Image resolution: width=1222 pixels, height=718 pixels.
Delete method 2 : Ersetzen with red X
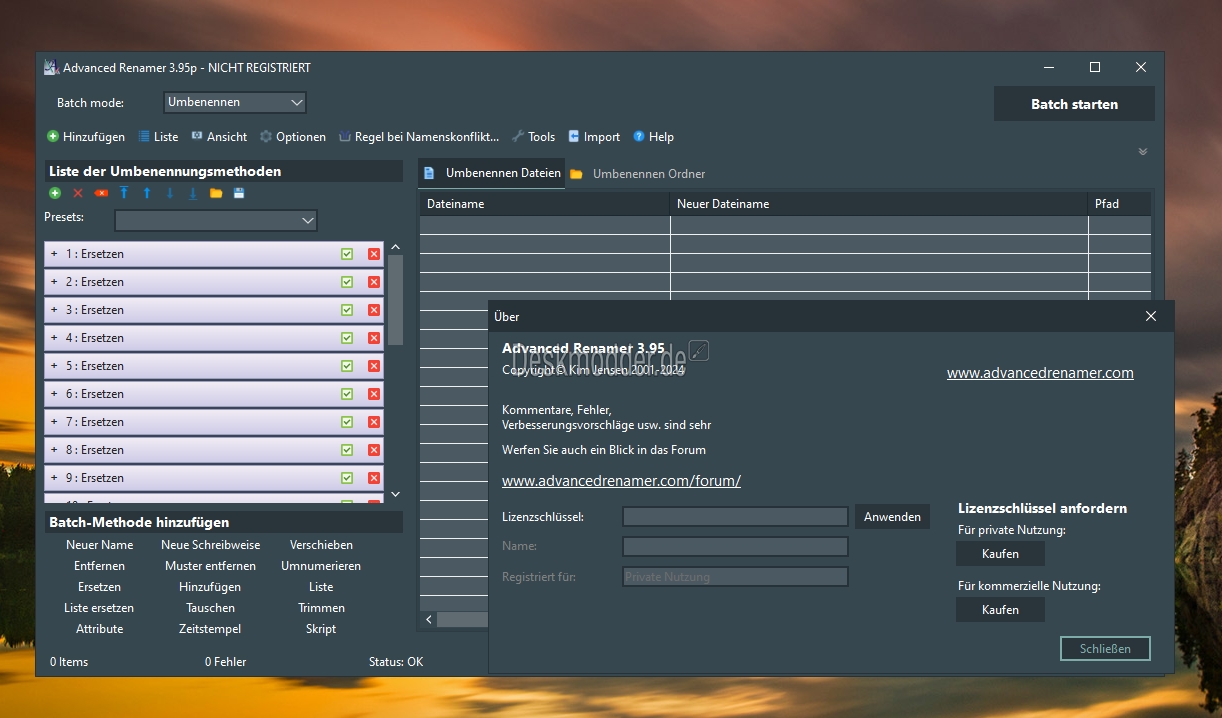[374, 282]
